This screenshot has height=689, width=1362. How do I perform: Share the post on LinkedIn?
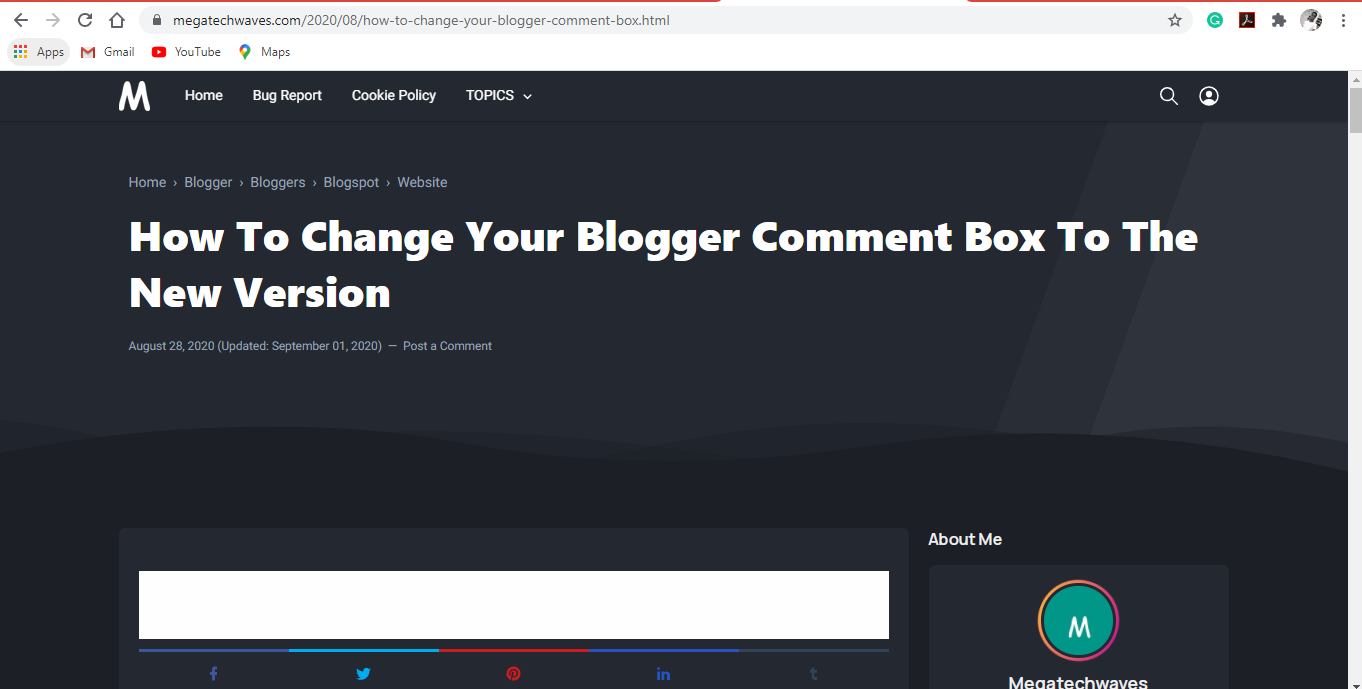[x=663, y=674]
